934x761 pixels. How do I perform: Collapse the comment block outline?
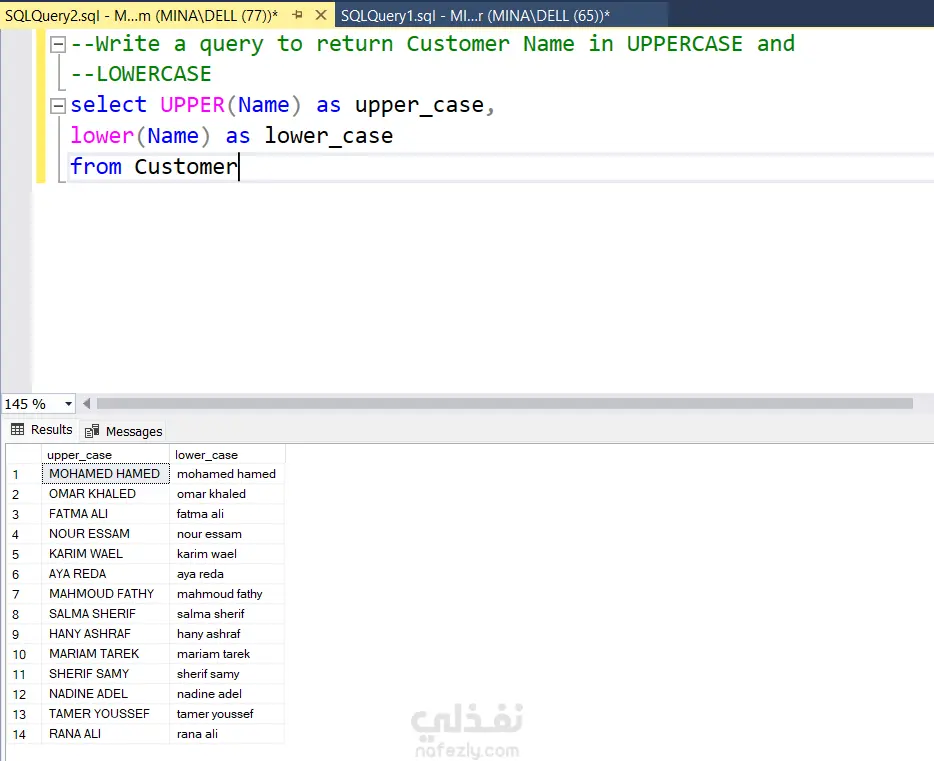pos(58,44)
